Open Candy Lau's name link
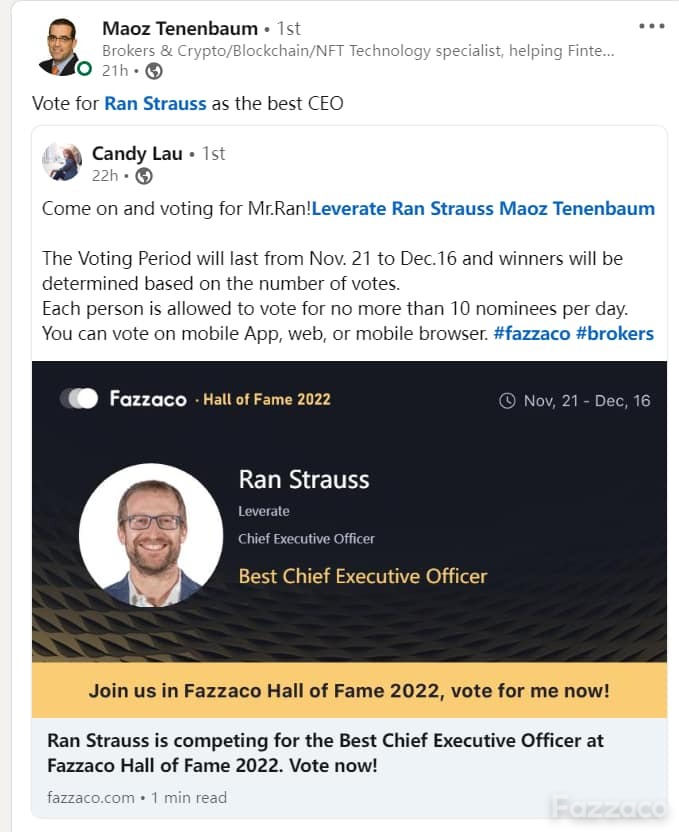Screen dimensions: 679x832 (x=137, y=153)
